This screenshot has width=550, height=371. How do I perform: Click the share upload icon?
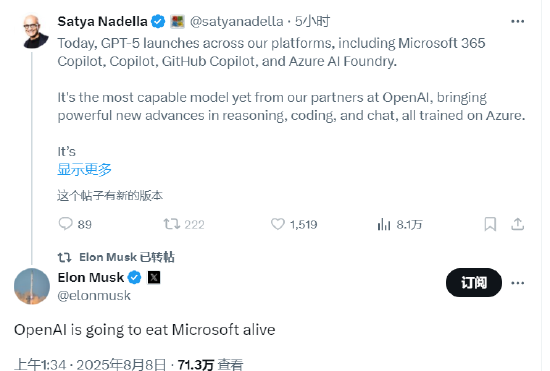[517, 224]
